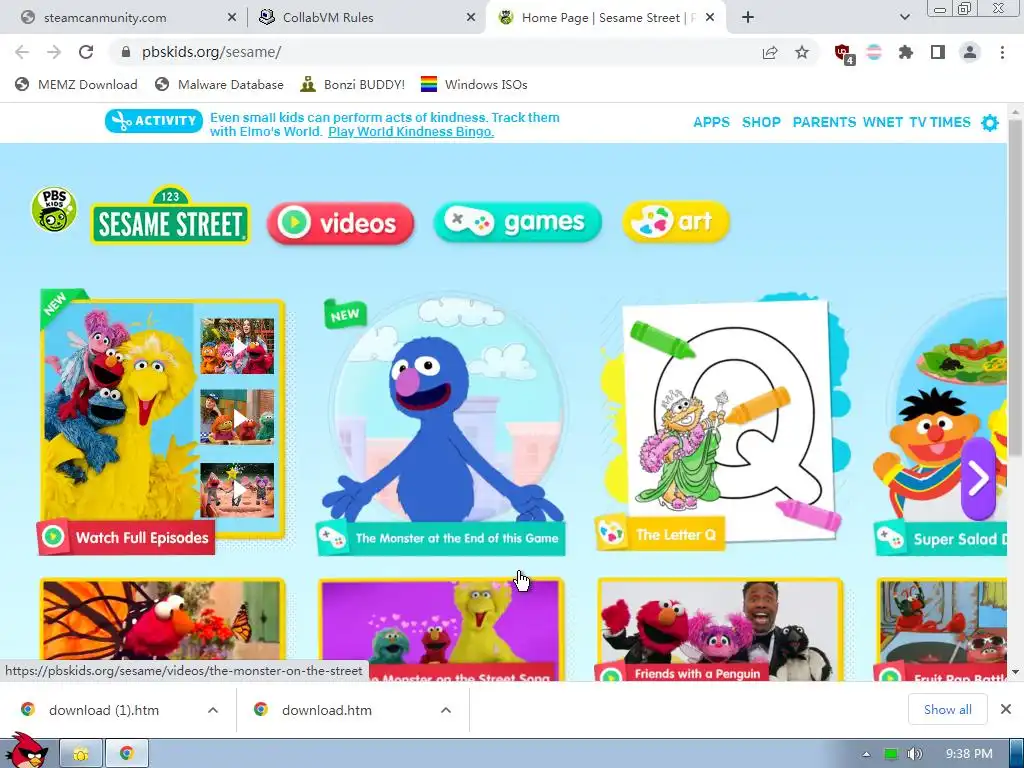Click the share page icon in address bar
The width and height of the screenshot is (1024, 768).
(x=770, y=52)
